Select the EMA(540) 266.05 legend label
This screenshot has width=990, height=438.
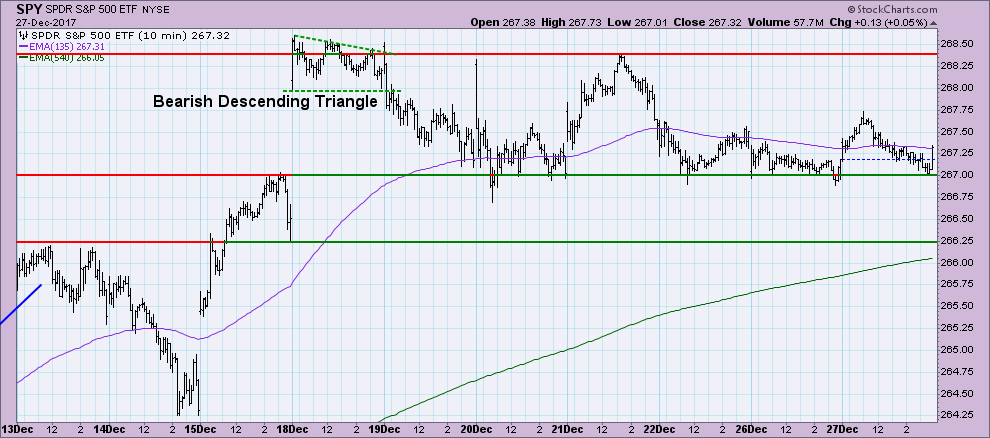coord(69,58)
